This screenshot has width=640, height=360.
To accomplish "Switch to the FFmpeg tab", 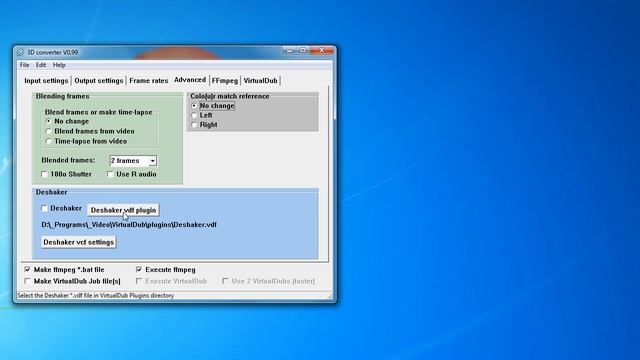I will point(224,81).
